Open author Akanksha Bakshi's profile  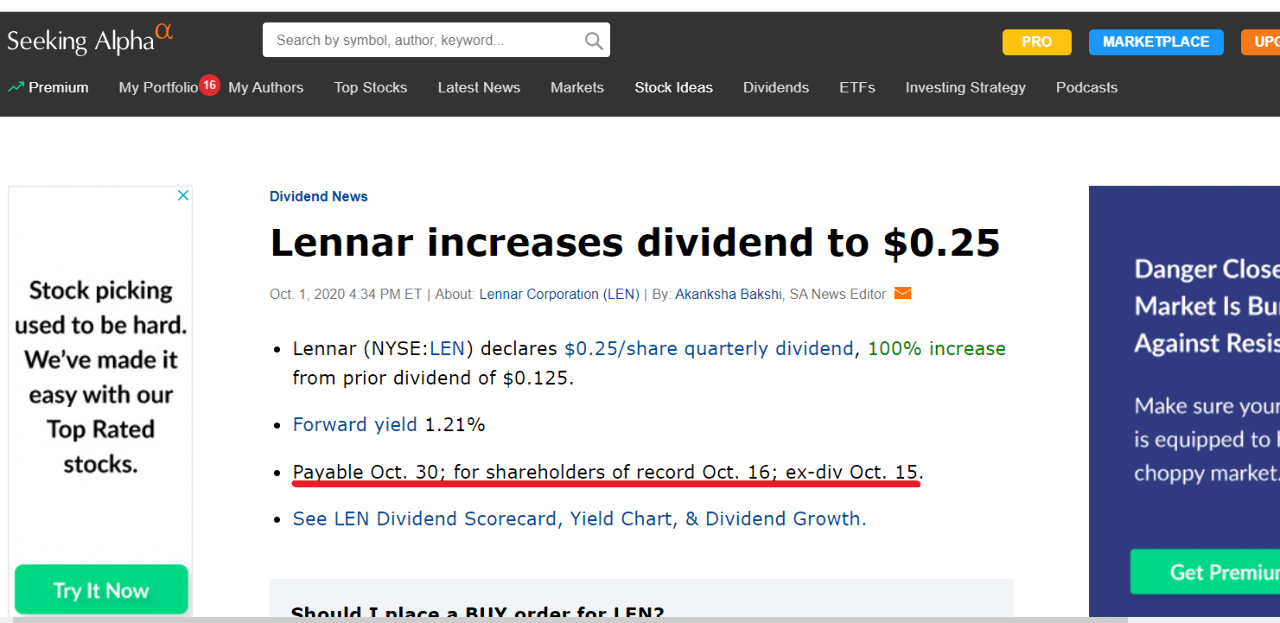tap(728, 294)
